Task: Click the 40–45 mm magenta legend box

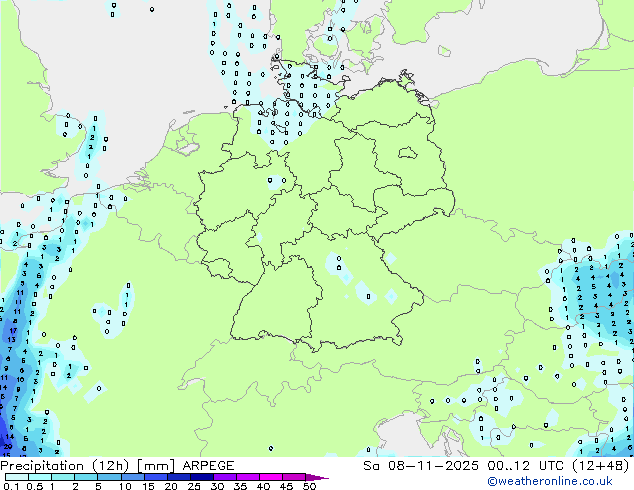Action: click(x=271, y=477)
